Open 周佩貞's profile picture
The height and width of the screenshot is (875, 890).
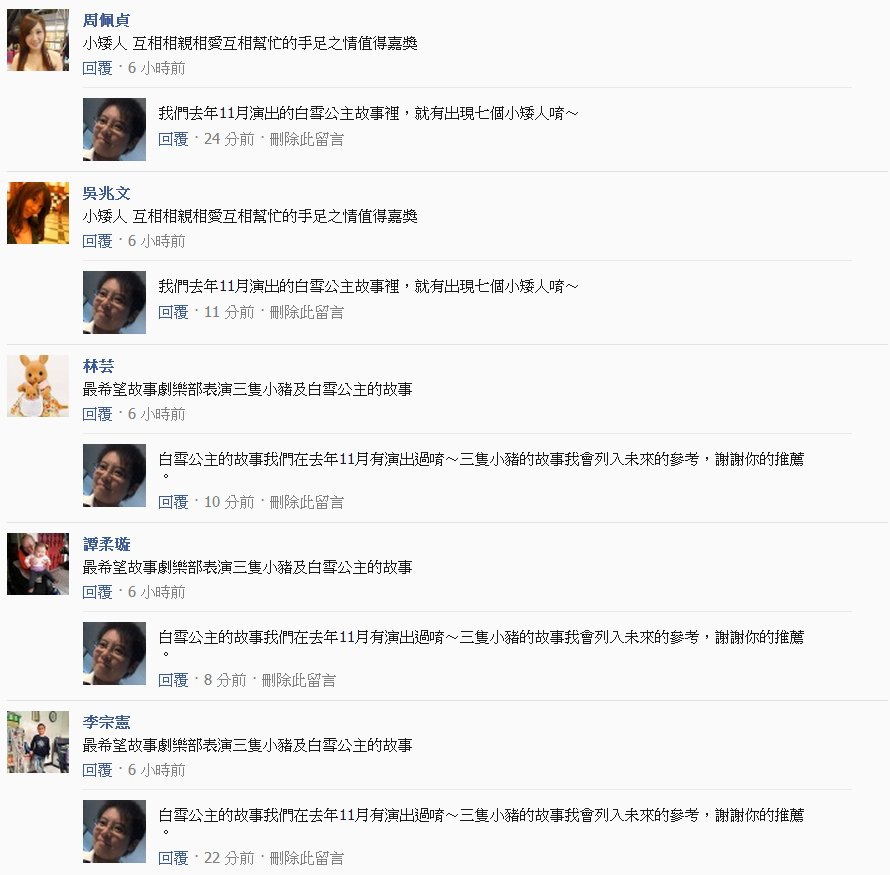pyautogui.click(x=38, y=40)
